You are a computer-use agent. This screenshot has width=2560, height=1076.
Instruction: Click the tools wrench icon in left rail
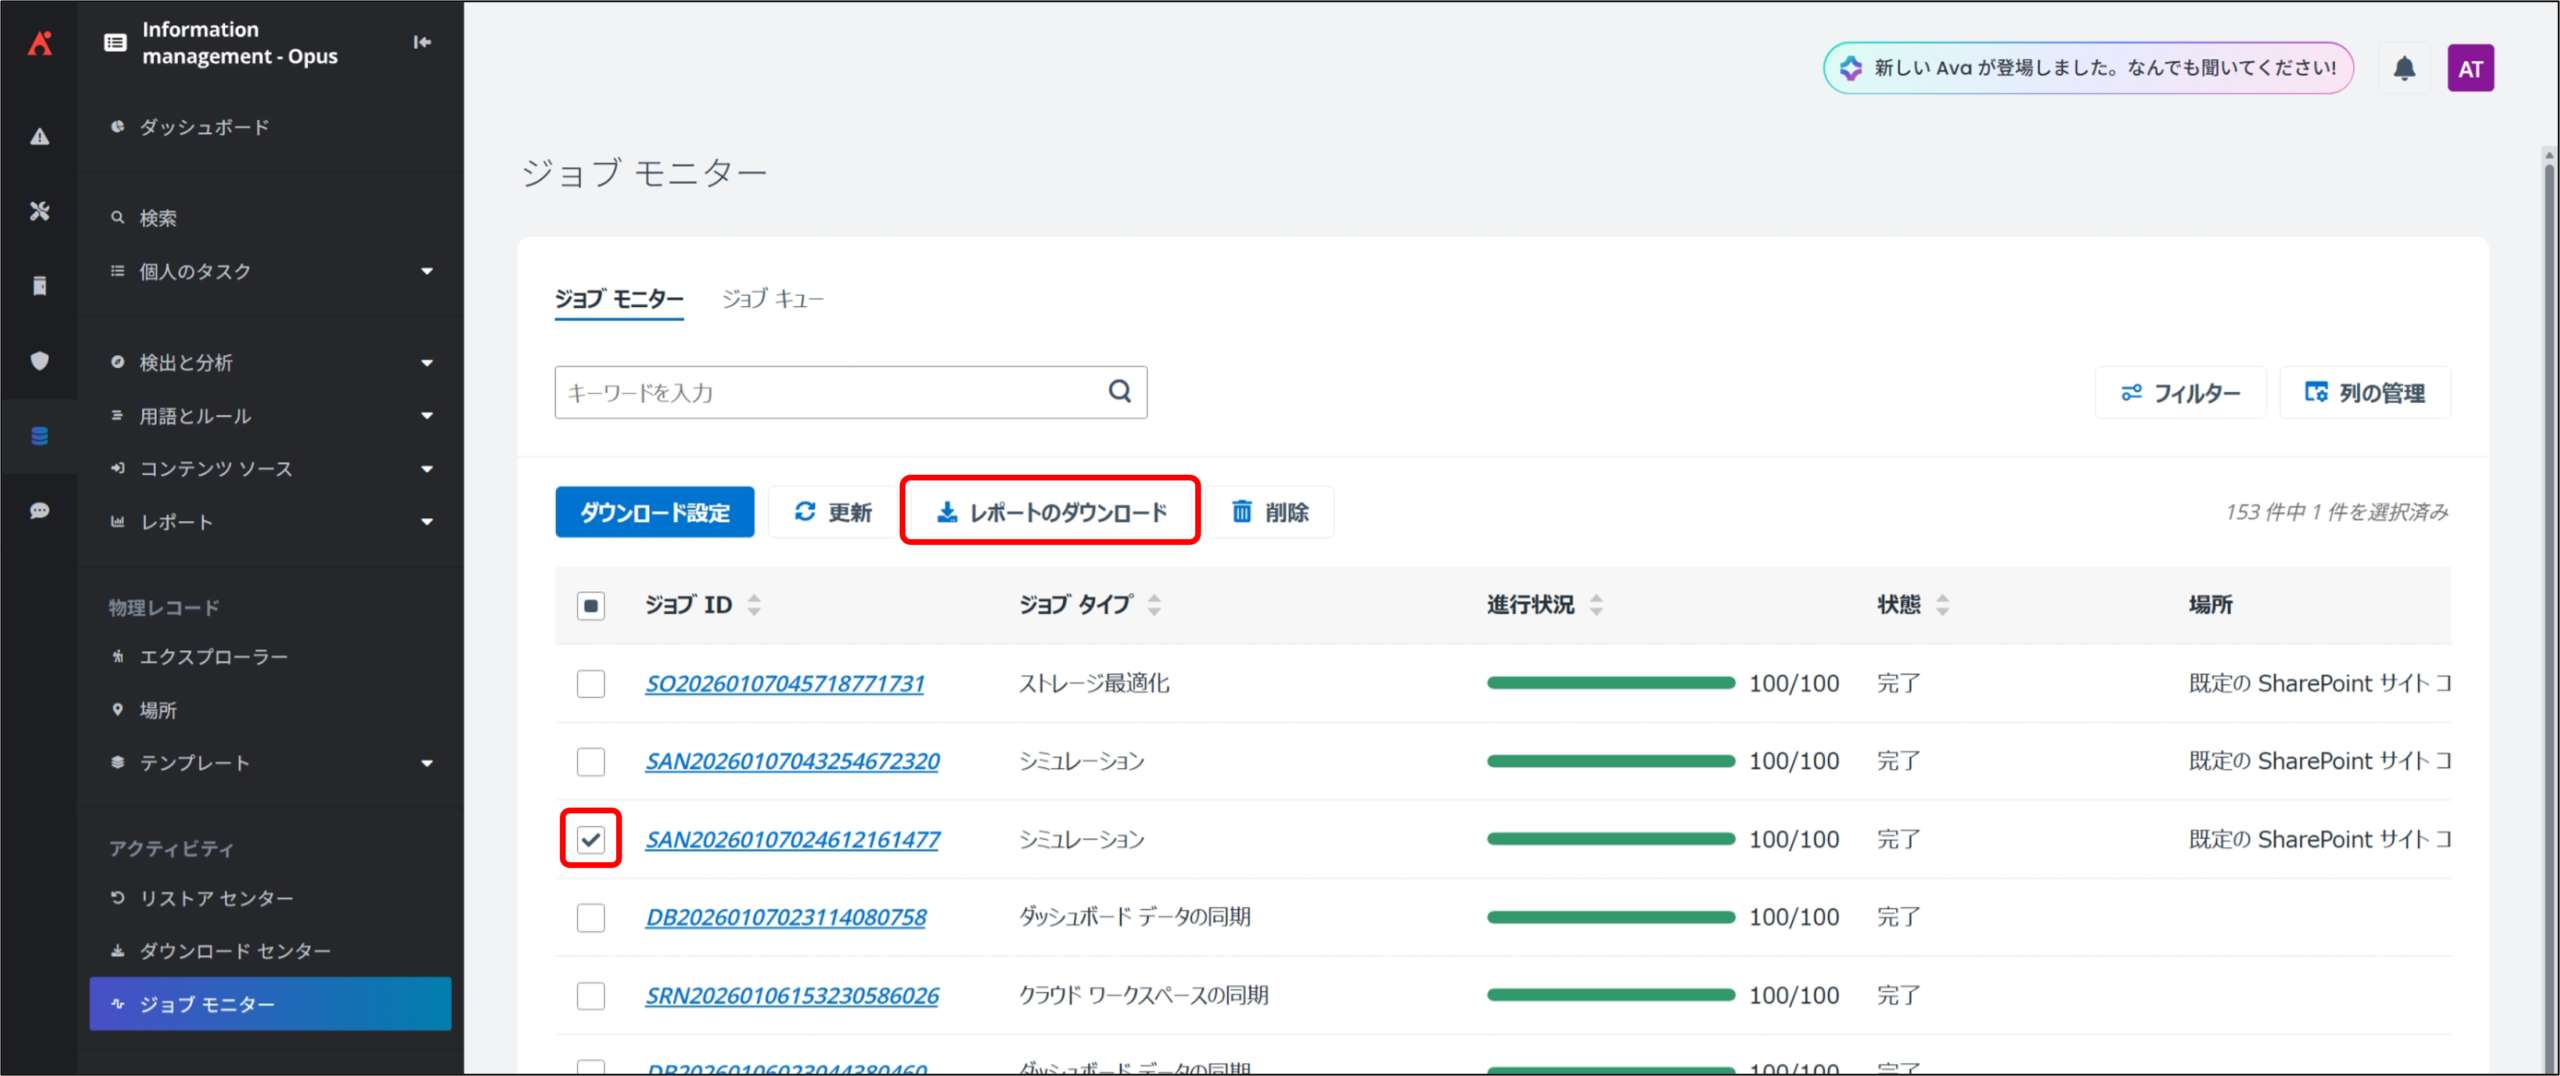pos(40,211)
